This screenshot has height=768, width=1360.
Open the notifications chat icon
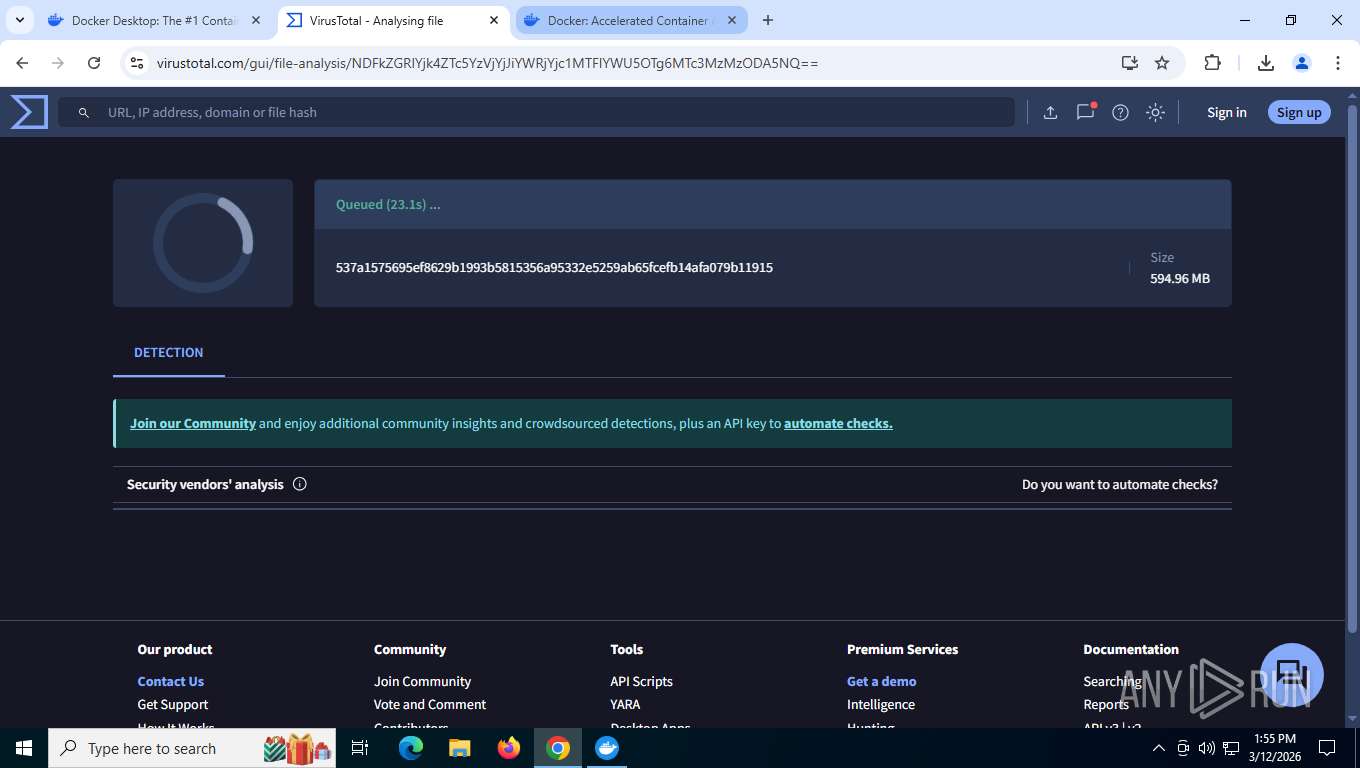click(1086, 112)
